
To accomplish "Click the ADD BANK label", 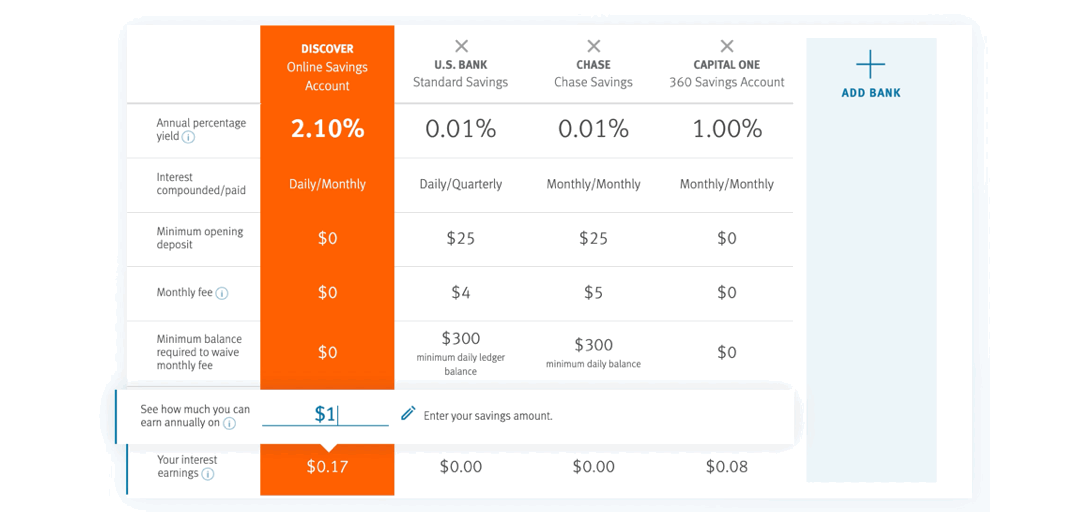I will [x=871, y=93].
